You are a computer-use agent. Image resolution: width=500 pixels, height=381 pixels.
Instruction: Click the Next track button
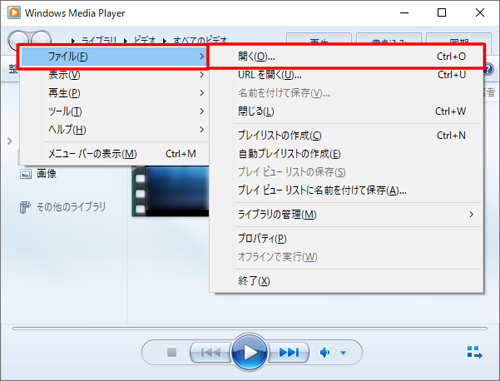click(x=289, y=352)
